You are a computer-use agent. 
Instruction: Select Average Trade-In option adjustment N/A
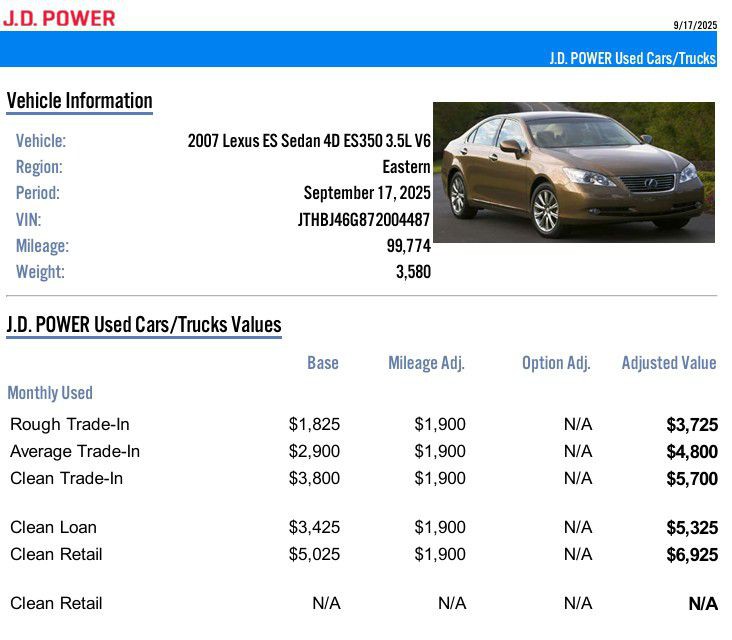(578, 451)
